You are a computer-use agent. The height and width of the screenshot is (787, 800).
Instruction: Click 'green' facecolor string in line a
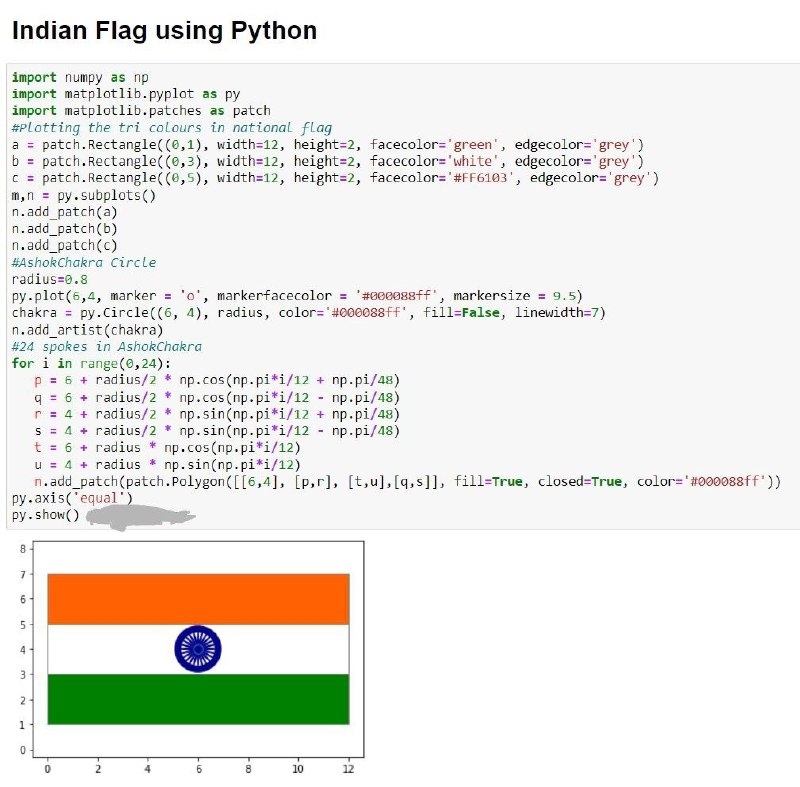[x=472, y=145]
